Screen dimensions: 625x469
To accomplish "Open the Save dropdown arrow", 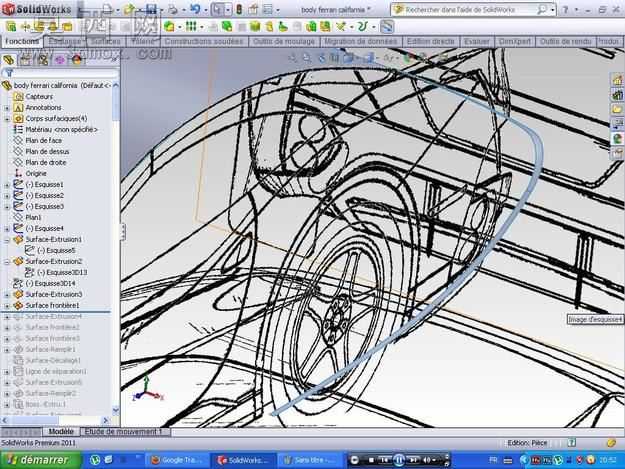I will click(x=162, y=10).
